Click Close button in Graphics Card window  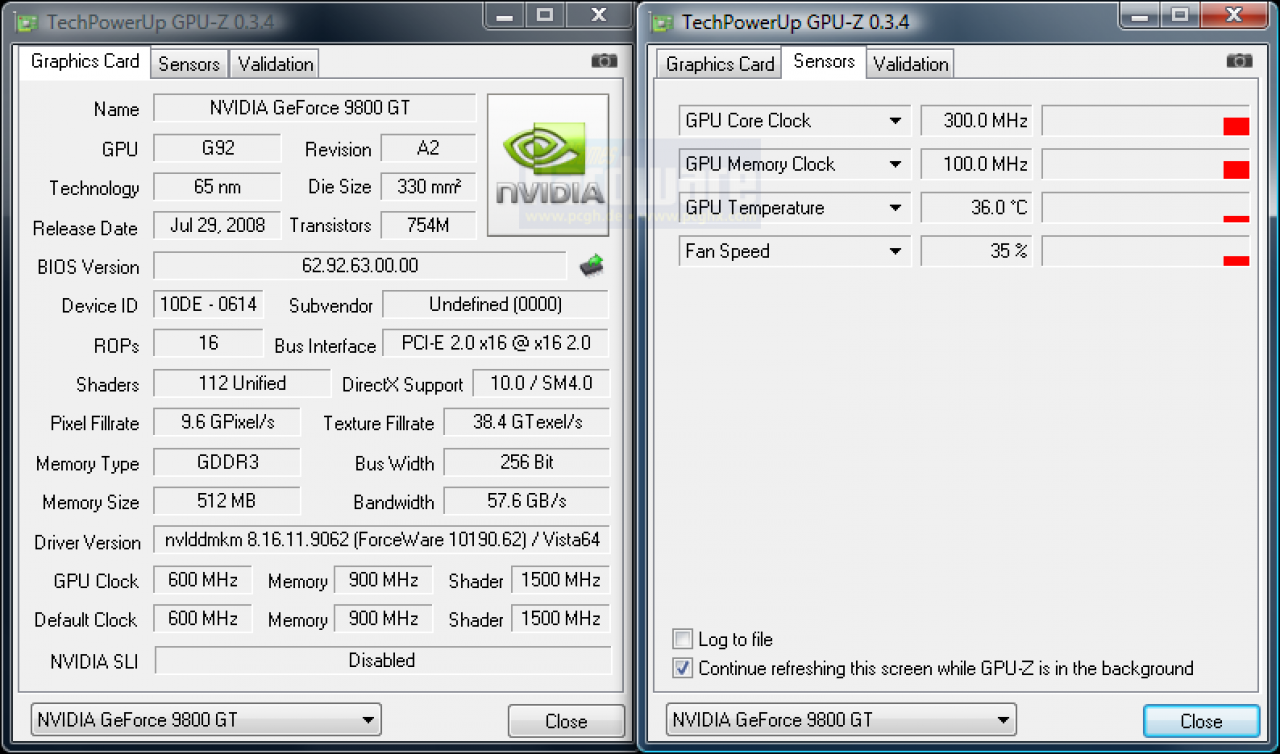(566, 721)
